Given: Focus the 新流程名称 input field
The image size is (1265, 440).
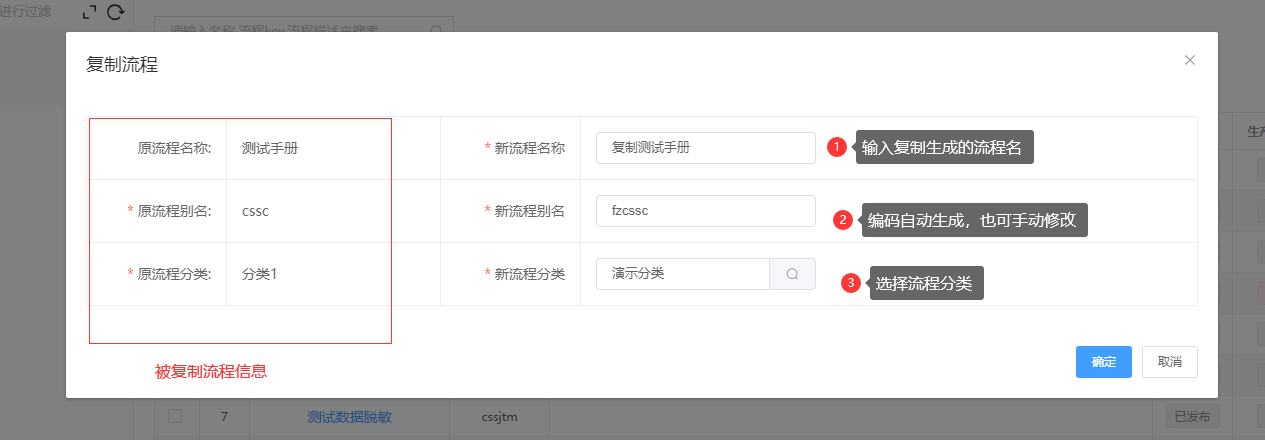Looking at the screenshot, I should (705, 148).
